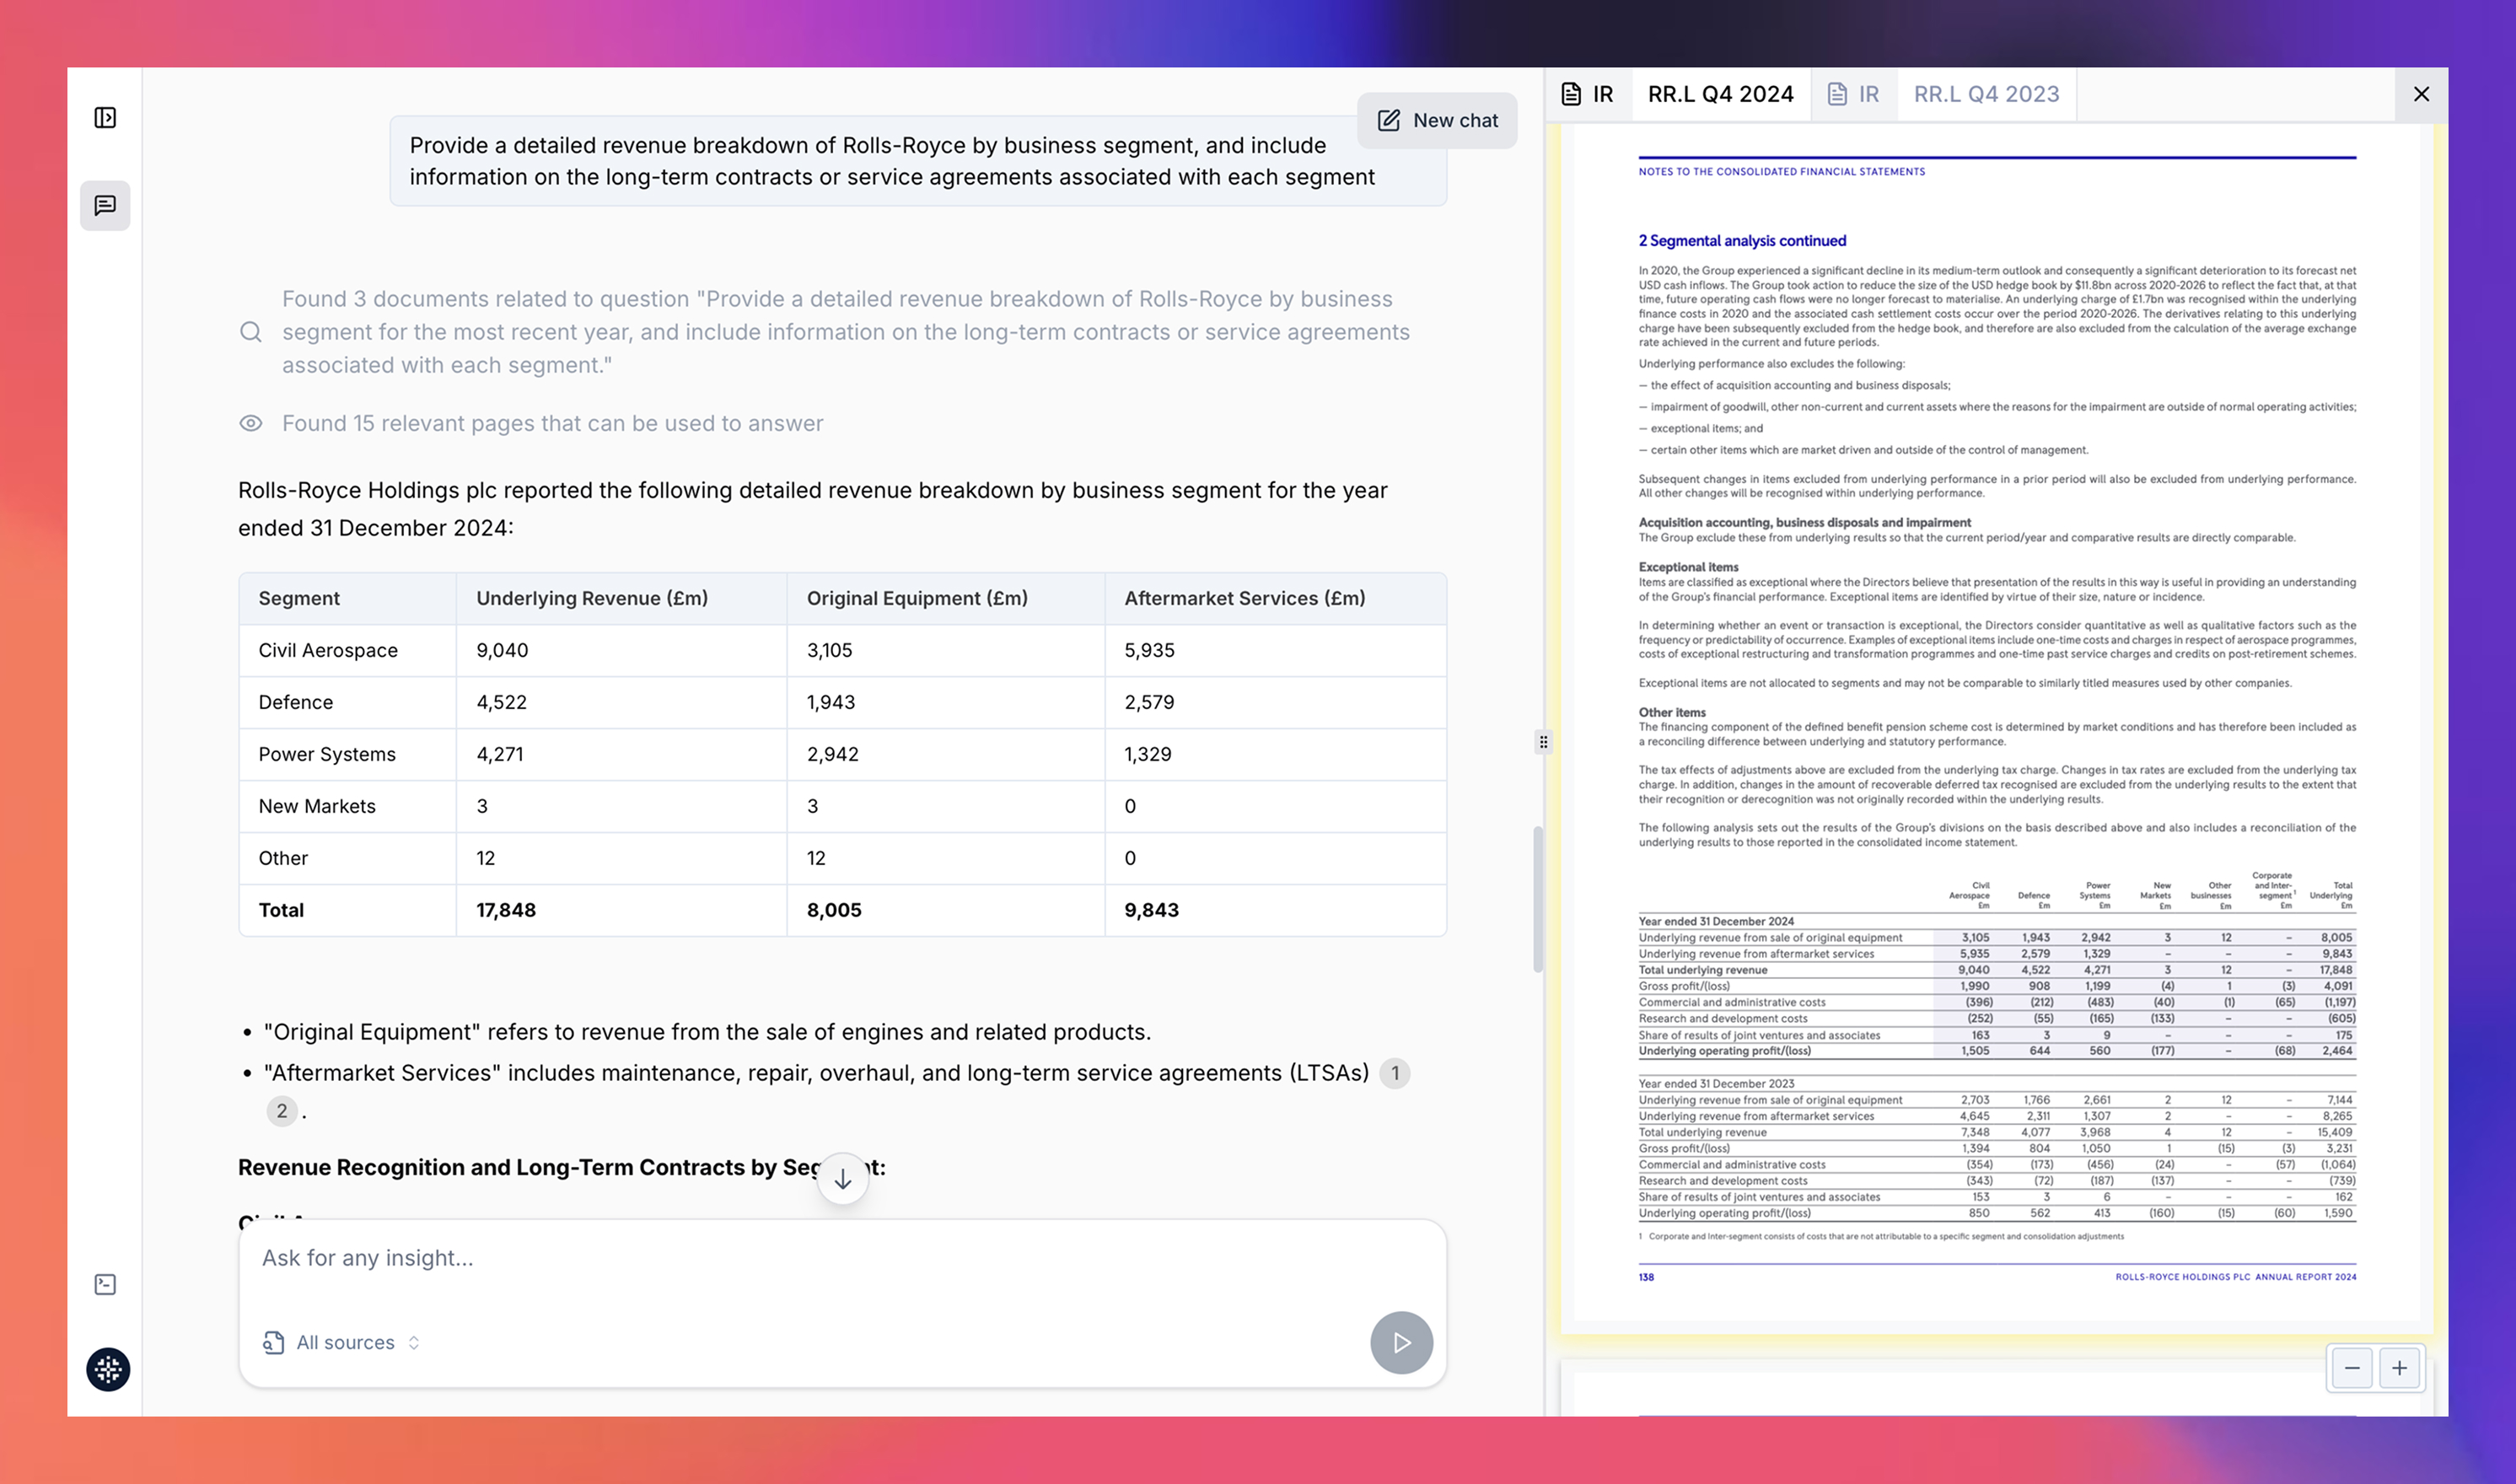Click the 2,579 Defence aftermarket cell
This screenshot has height=1484, width=2516.
pyautogui.click(x=1275, y=702)
